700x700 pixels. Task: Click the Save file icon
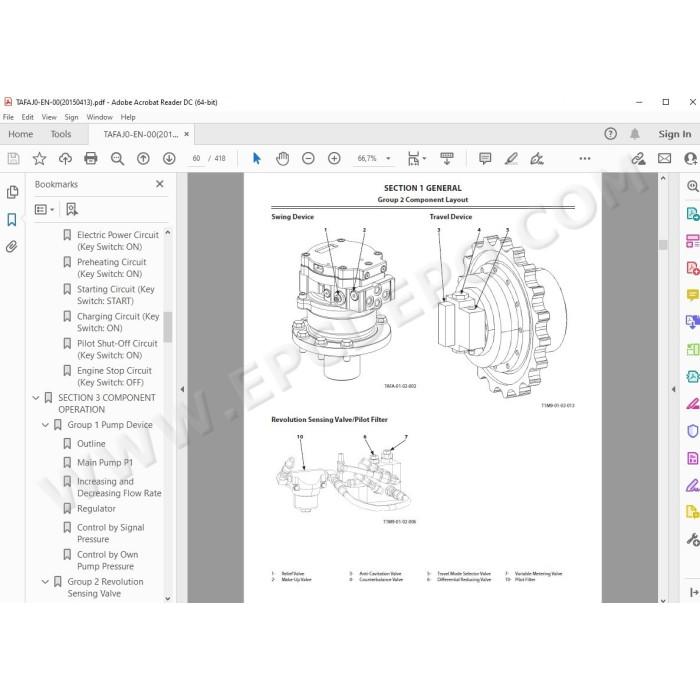coord(13,158)
